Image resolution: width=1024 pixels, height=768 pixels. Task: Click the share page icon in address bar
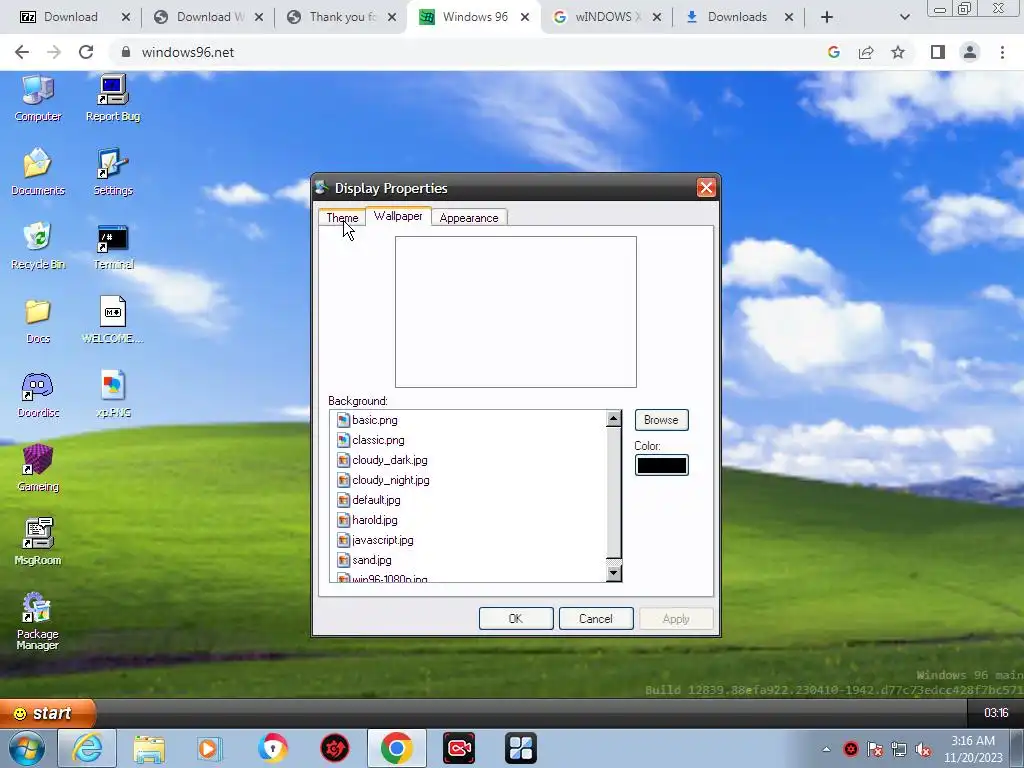[866, 52]
